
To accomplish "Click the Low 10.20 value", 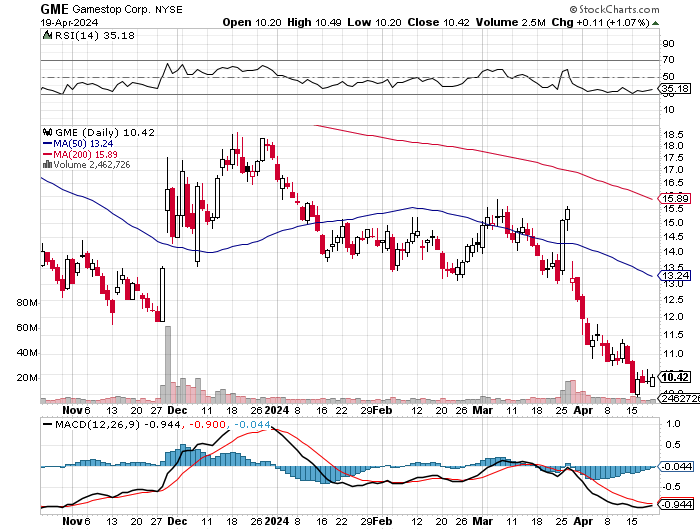I will click(374, 22).
